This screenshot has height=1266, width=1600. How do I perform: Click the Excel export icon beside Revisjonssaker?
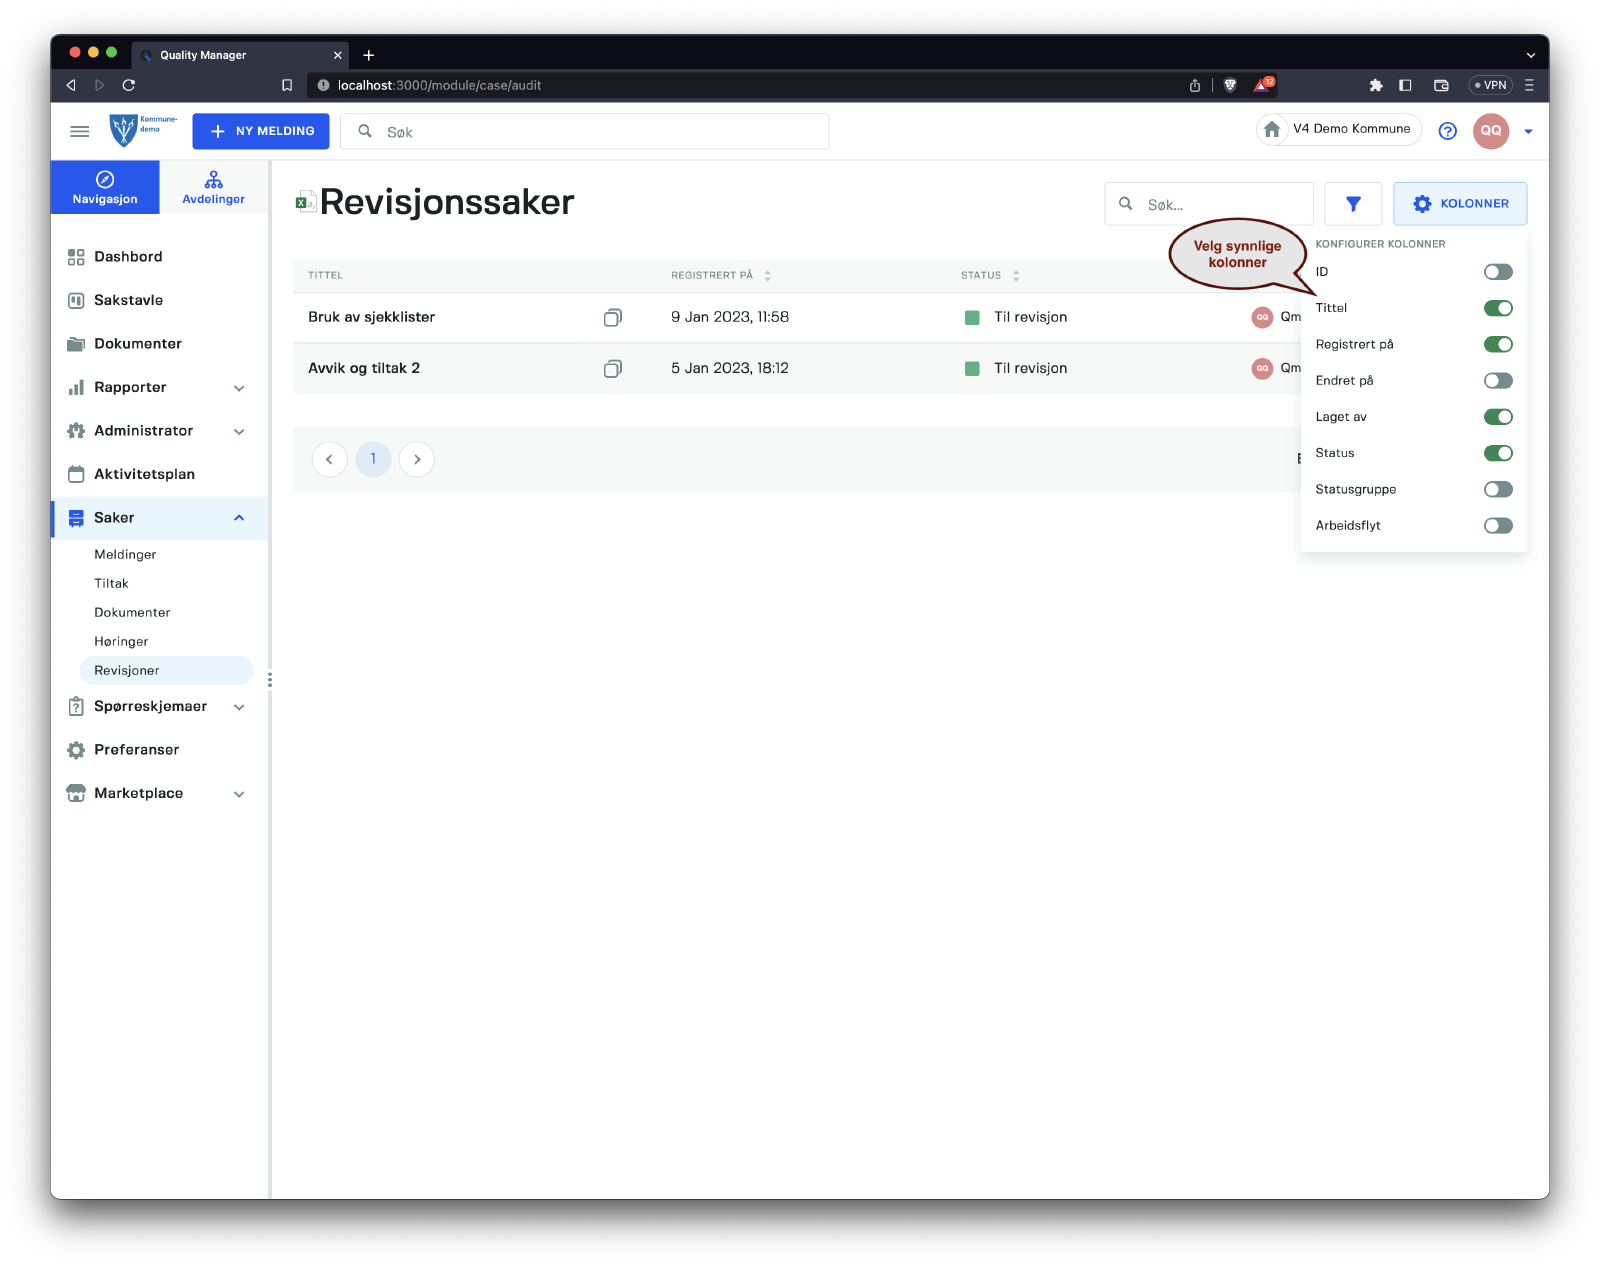305,203
